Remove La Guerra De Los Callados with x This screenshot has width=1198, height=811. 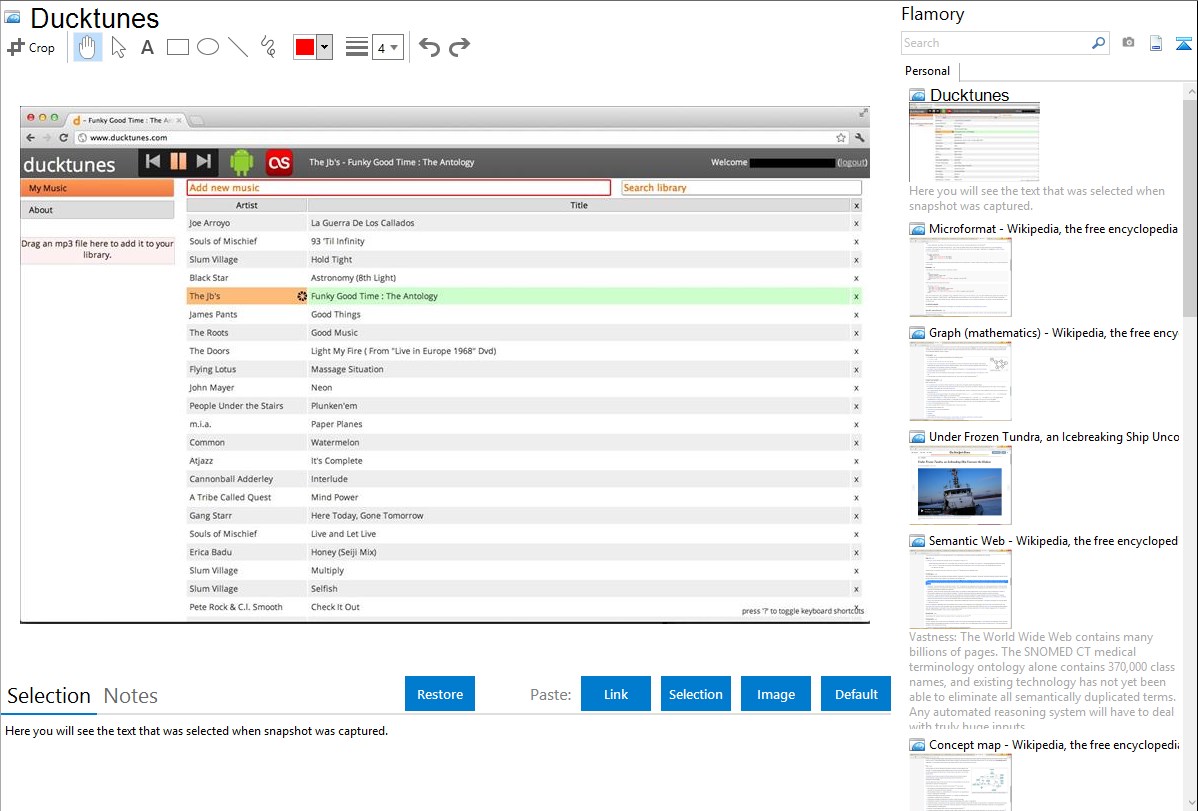click(856, 224)
